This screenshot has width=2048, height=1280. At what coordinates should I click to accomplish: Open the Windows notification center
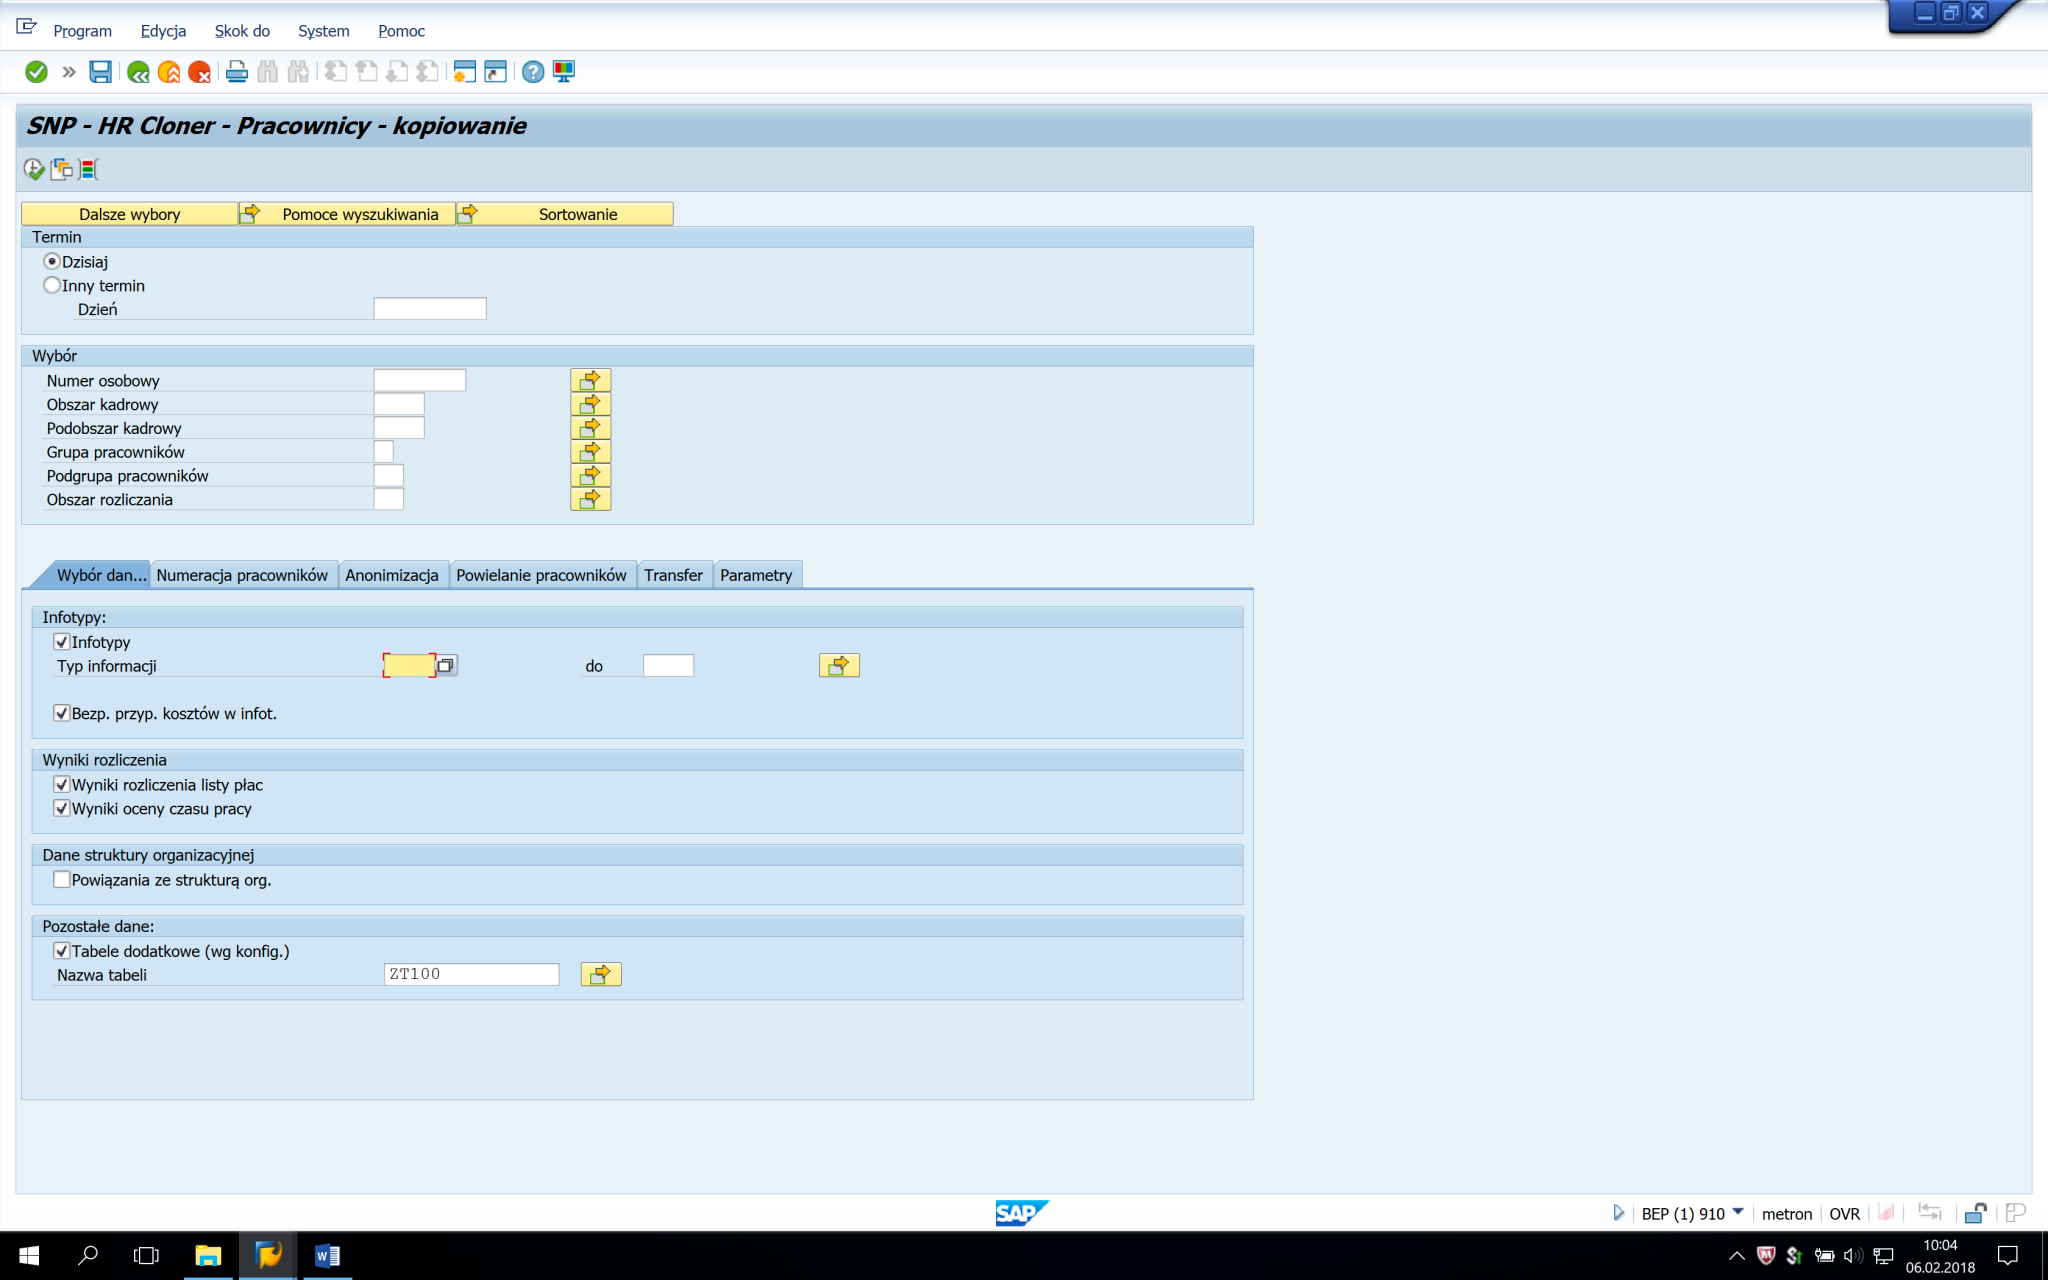click(2007, 1256)
